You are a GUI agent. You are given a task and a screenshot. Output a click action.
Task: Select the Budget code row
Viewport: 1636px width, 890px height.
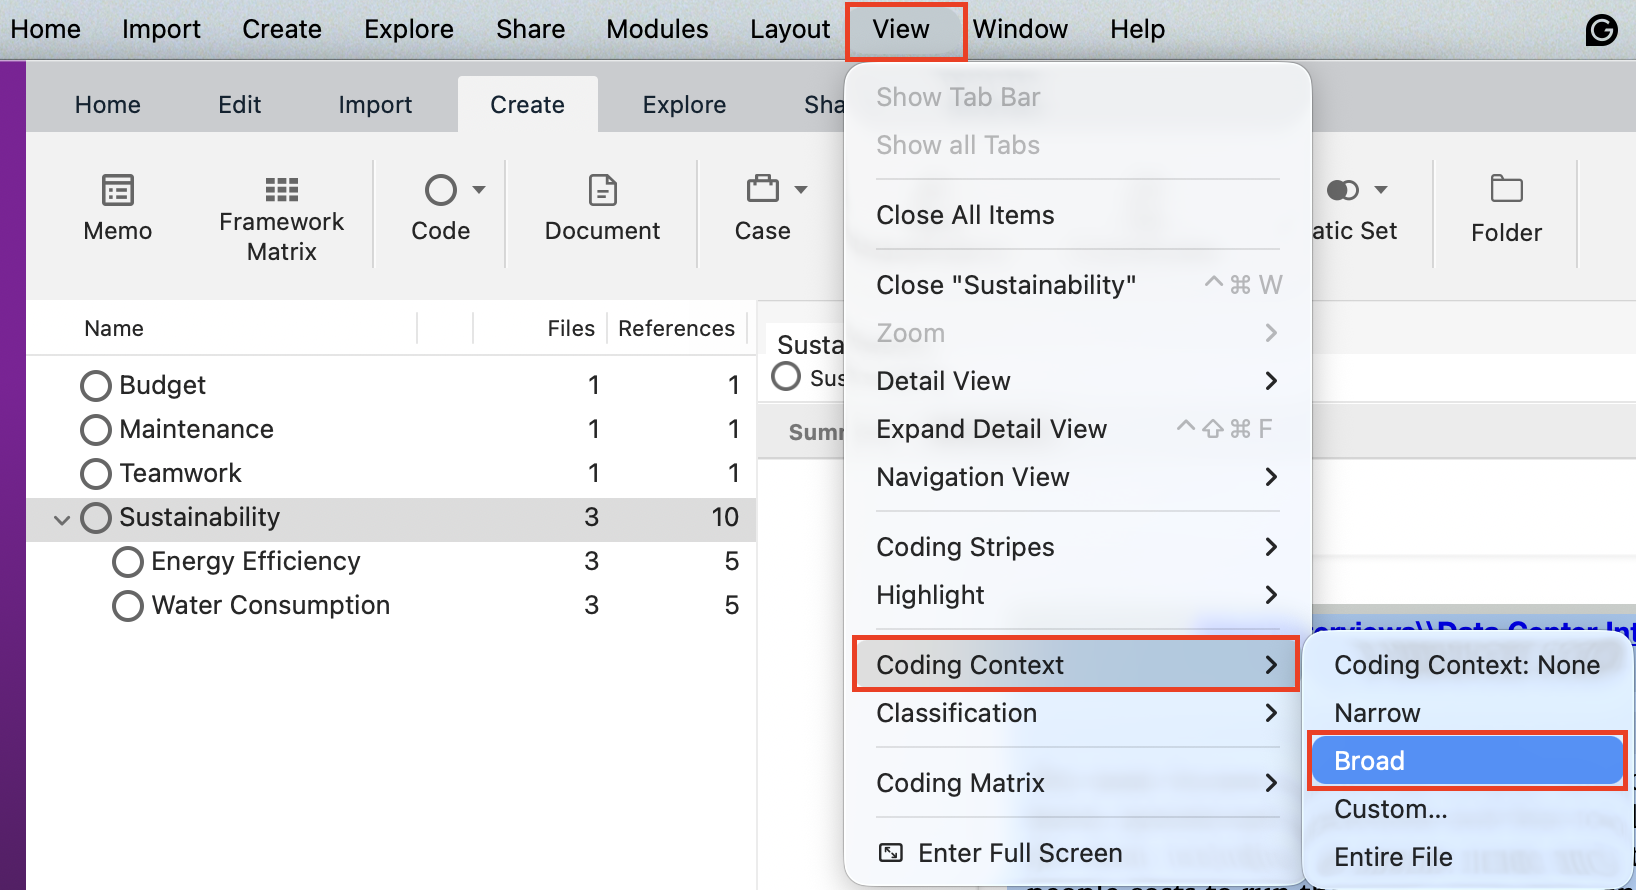coord(391,385)
